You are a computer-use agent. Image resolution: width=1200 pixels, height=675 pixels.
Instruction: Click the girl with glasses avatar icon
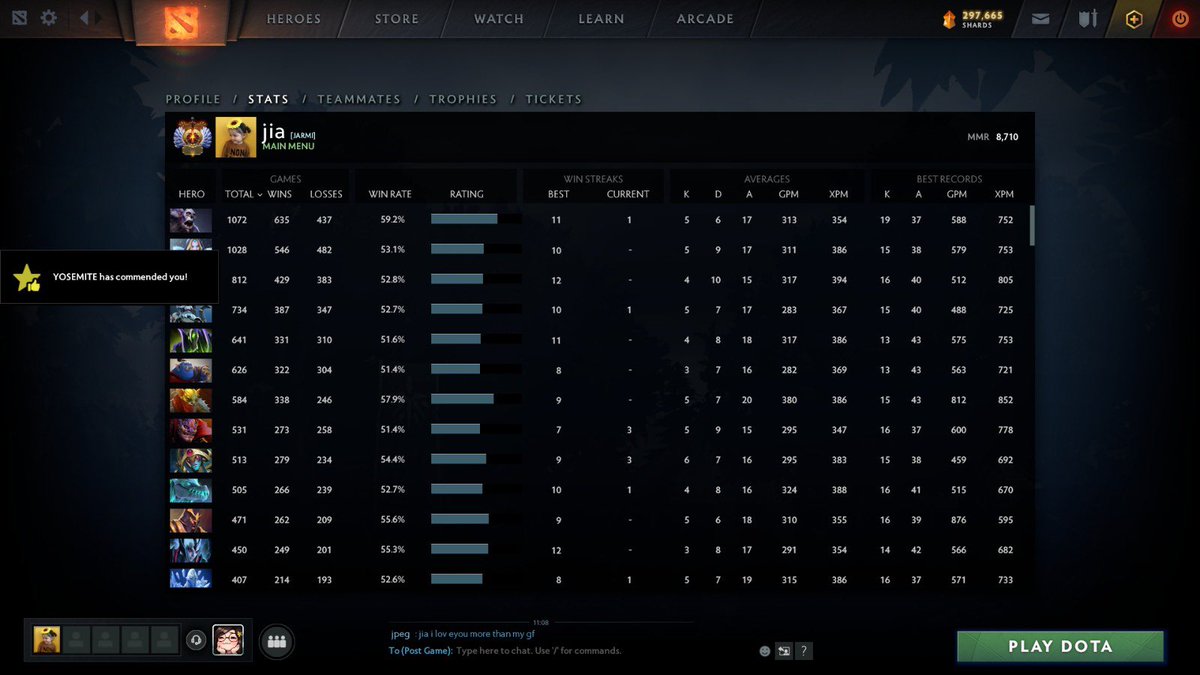228,640
